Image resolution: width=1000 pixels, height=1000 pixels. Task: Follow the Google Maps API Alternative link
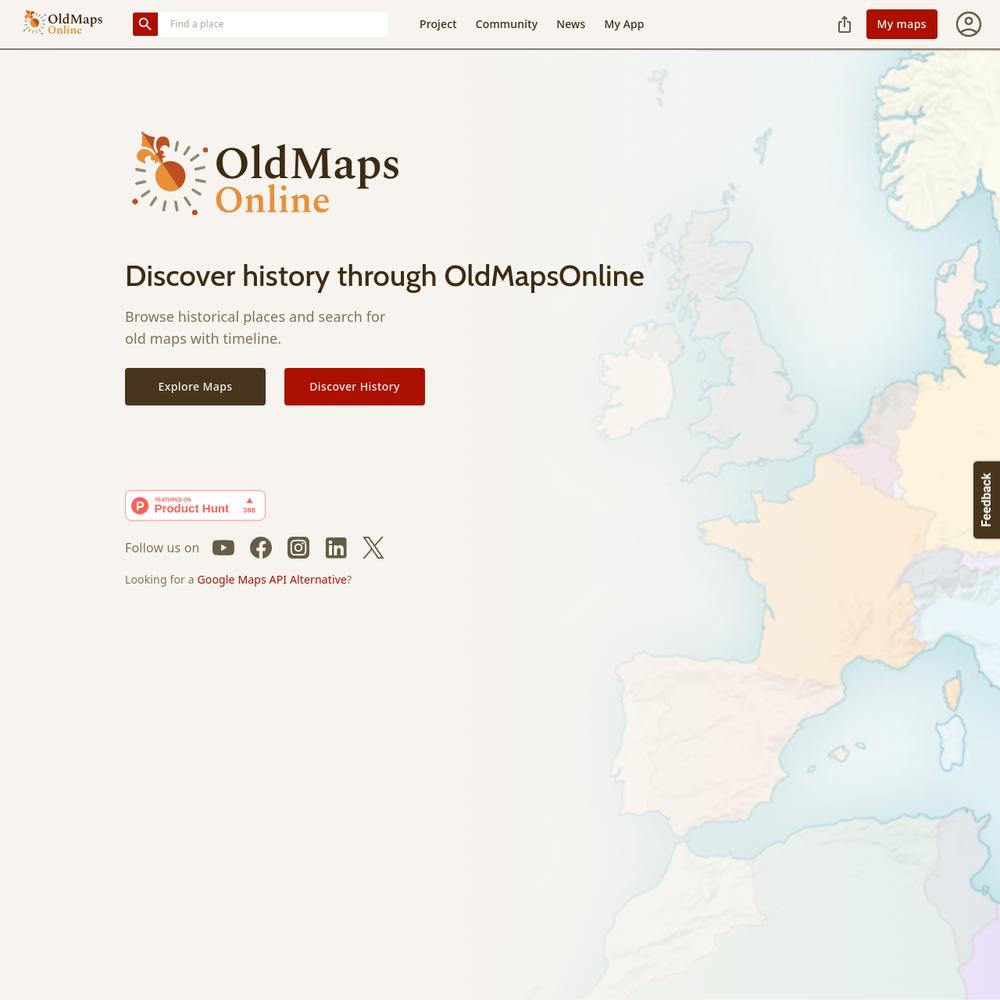[272, 580]
